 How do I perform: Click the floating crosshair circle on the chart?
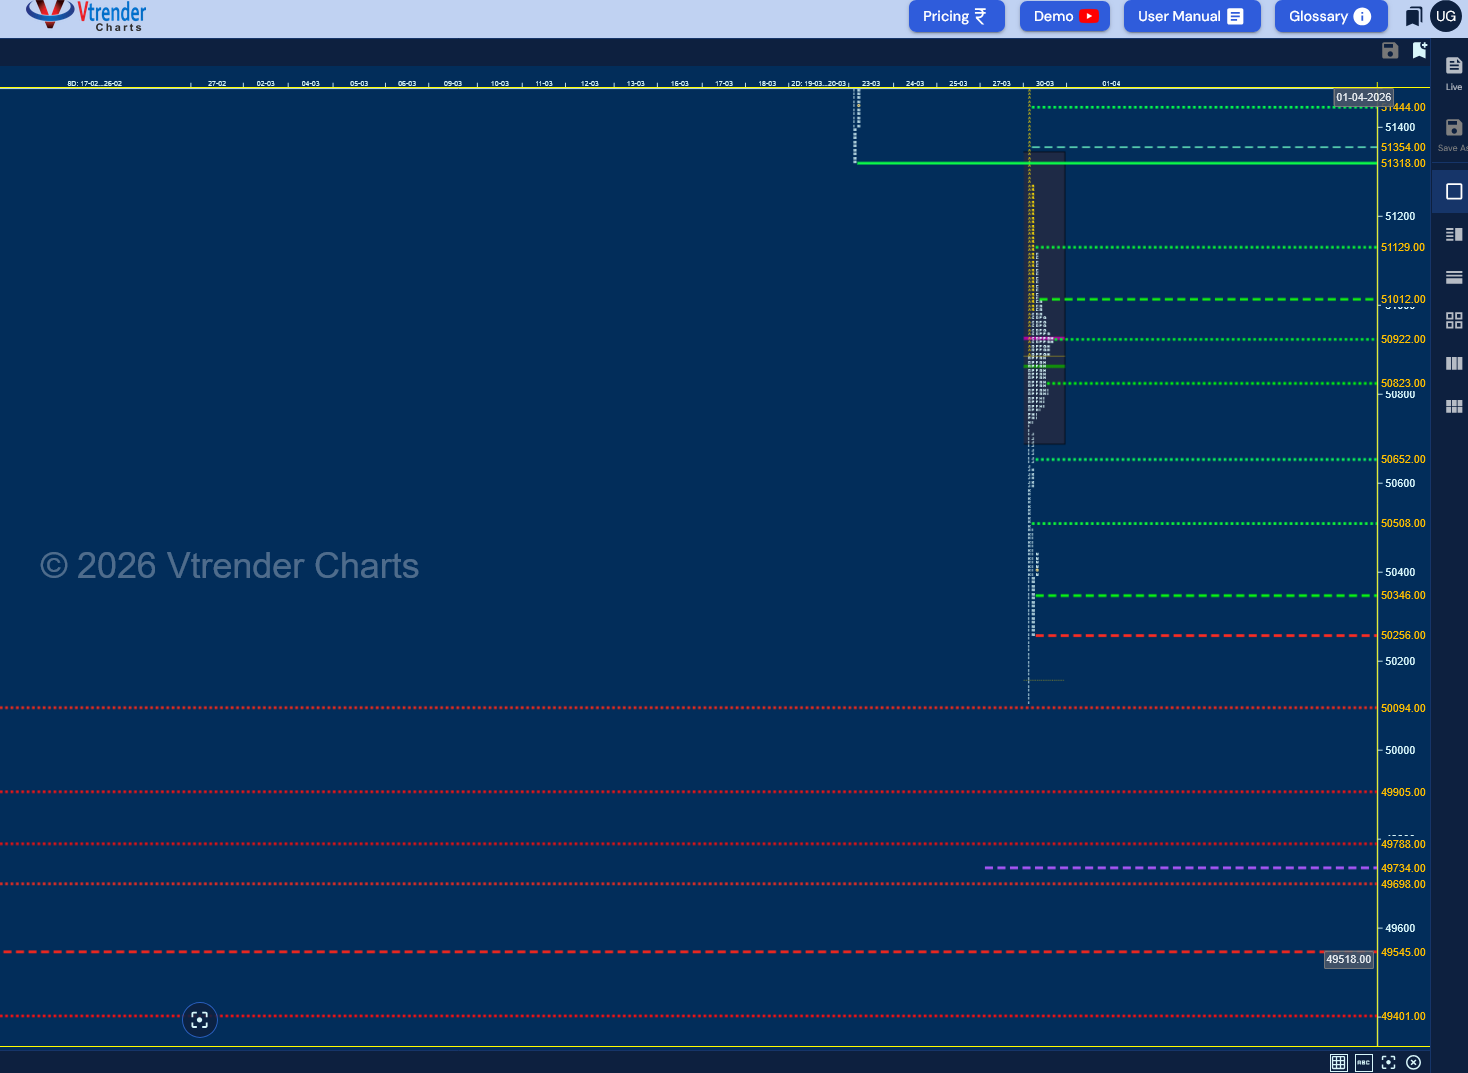[x=199, y=1019]
